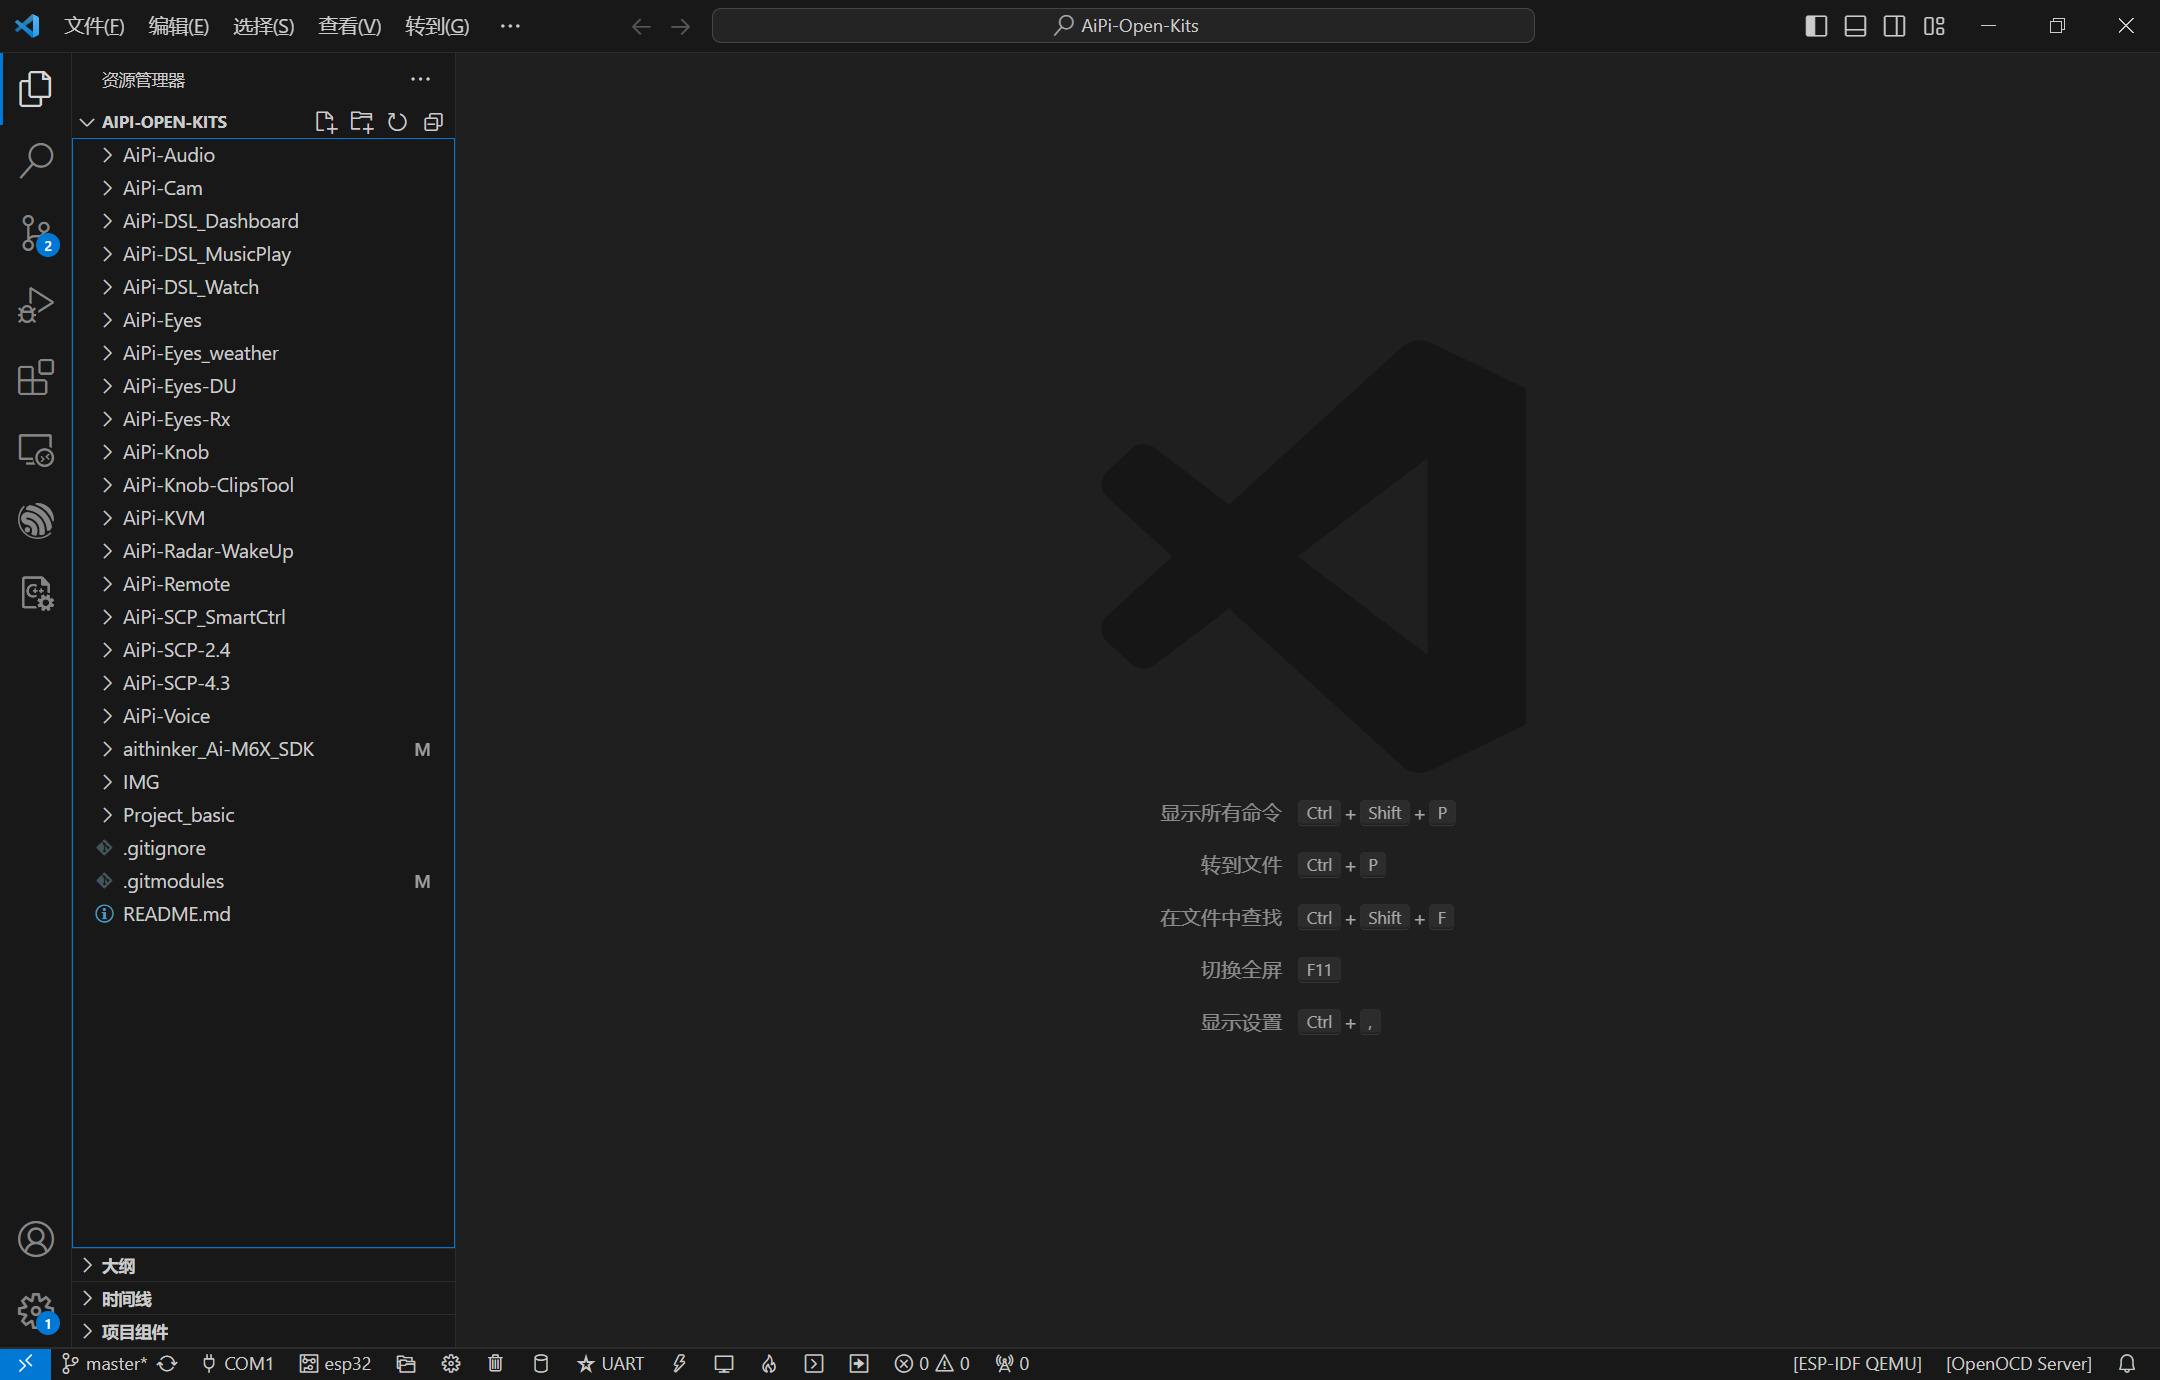Image resolution: width=2160 pixels, height=1380 pixels.
Task: Open the .gitignore file
Action: pyautogui.click(x=264, y=848)
